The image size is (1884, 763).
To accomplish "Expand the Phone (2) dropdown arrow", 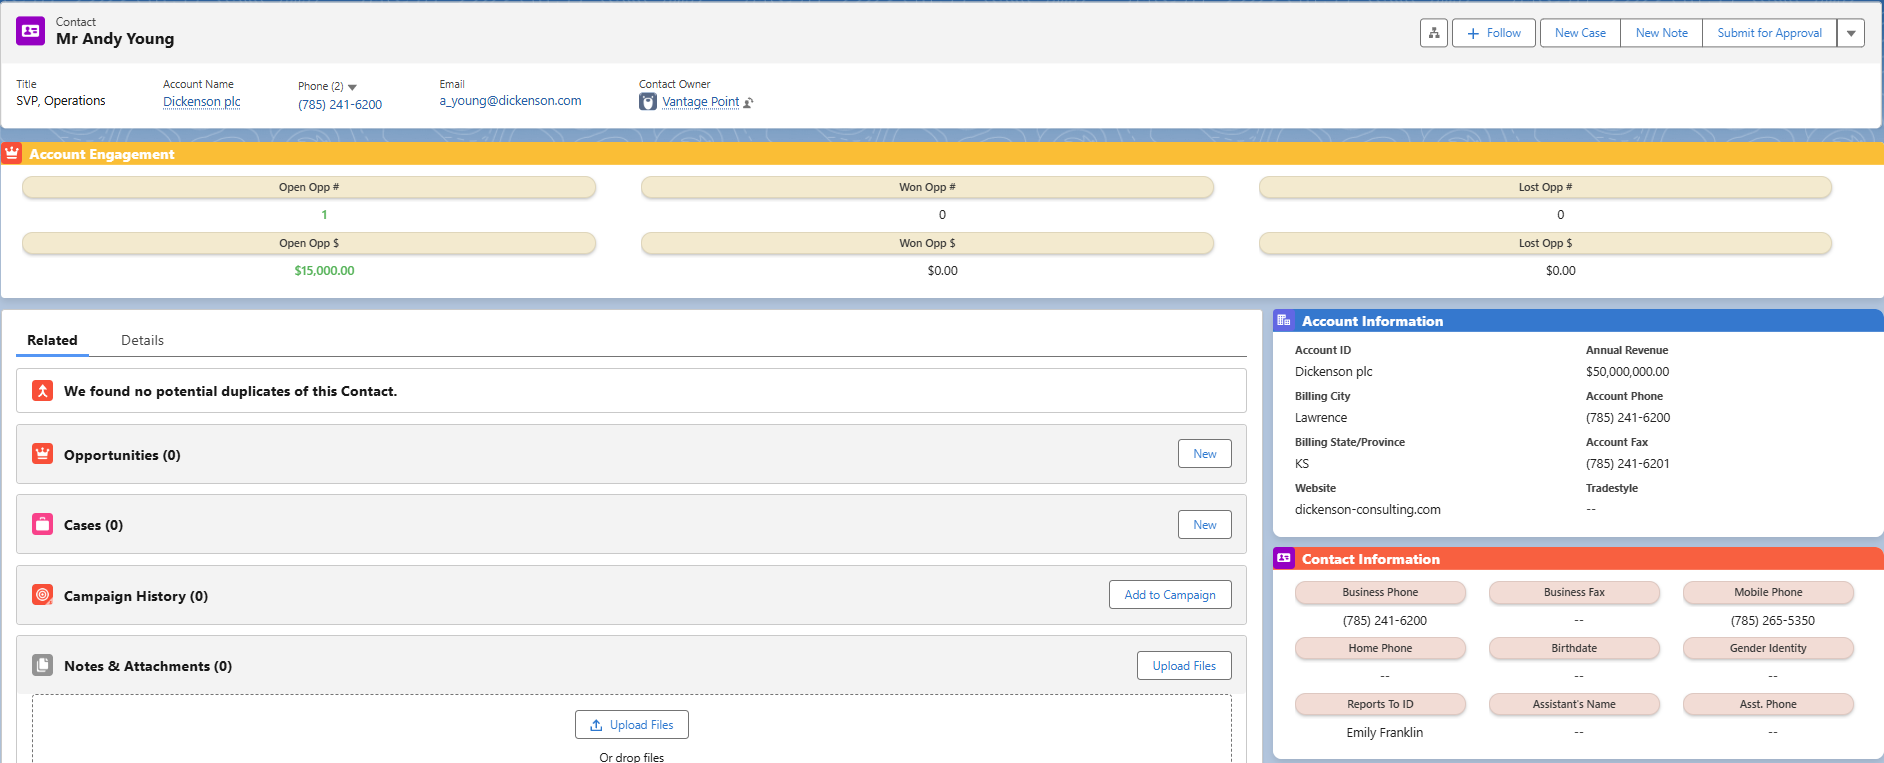I will pyautogui.click(x=352, y=87).
